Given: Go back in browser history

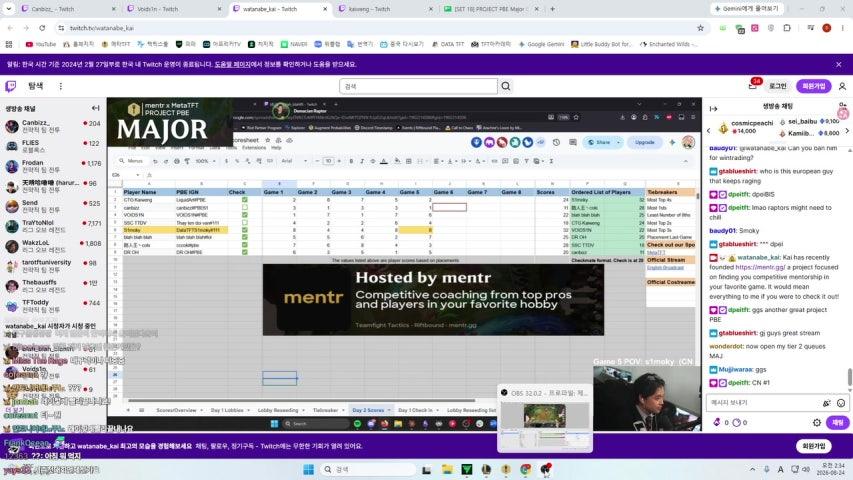Looking at the screenshot, I should pos(10,28).
